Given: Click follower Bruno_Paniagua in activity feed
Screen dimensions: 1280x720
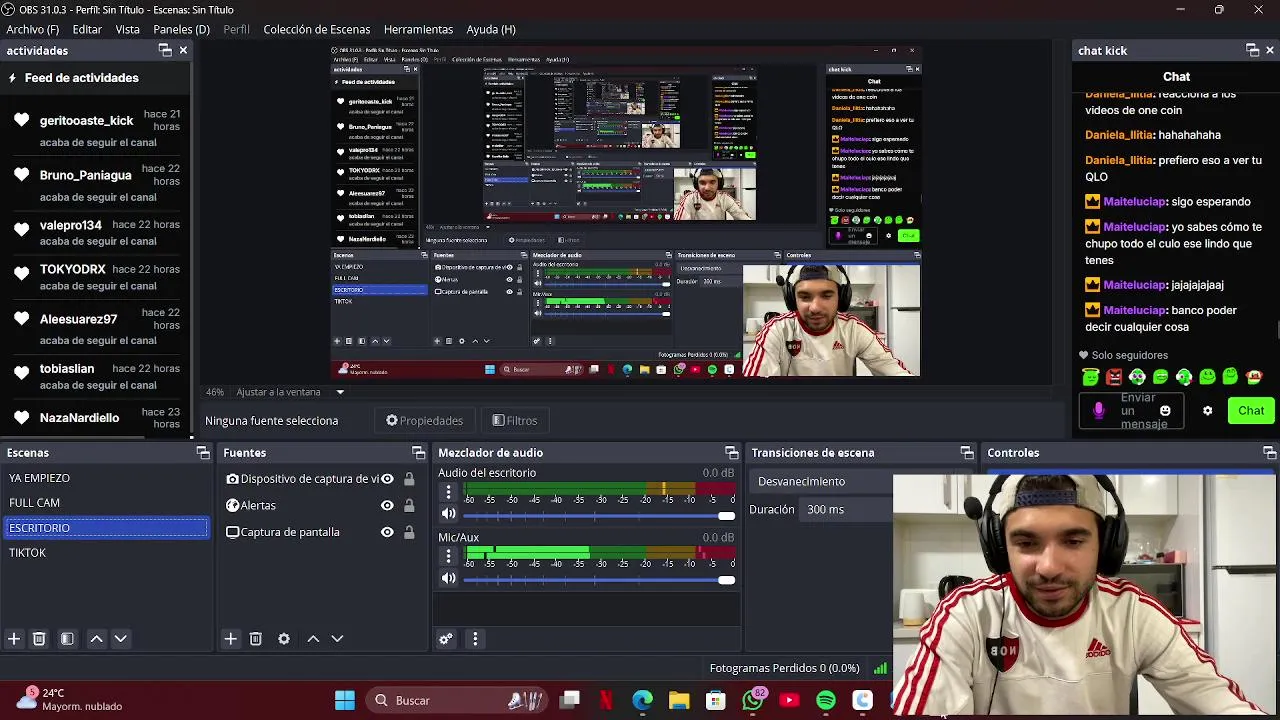Looking at the screenshot, I should tap(86, 175).
